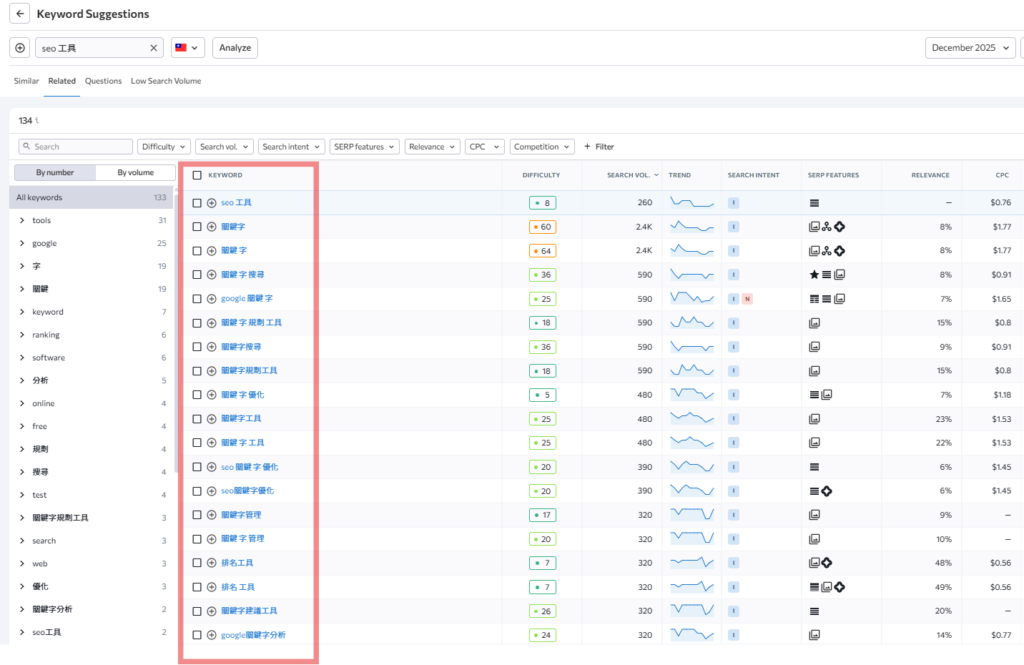This screenshot has width=1024, height=665.
Task: Expand the 'tools' keyword group
Action: (x=22, y=220)
